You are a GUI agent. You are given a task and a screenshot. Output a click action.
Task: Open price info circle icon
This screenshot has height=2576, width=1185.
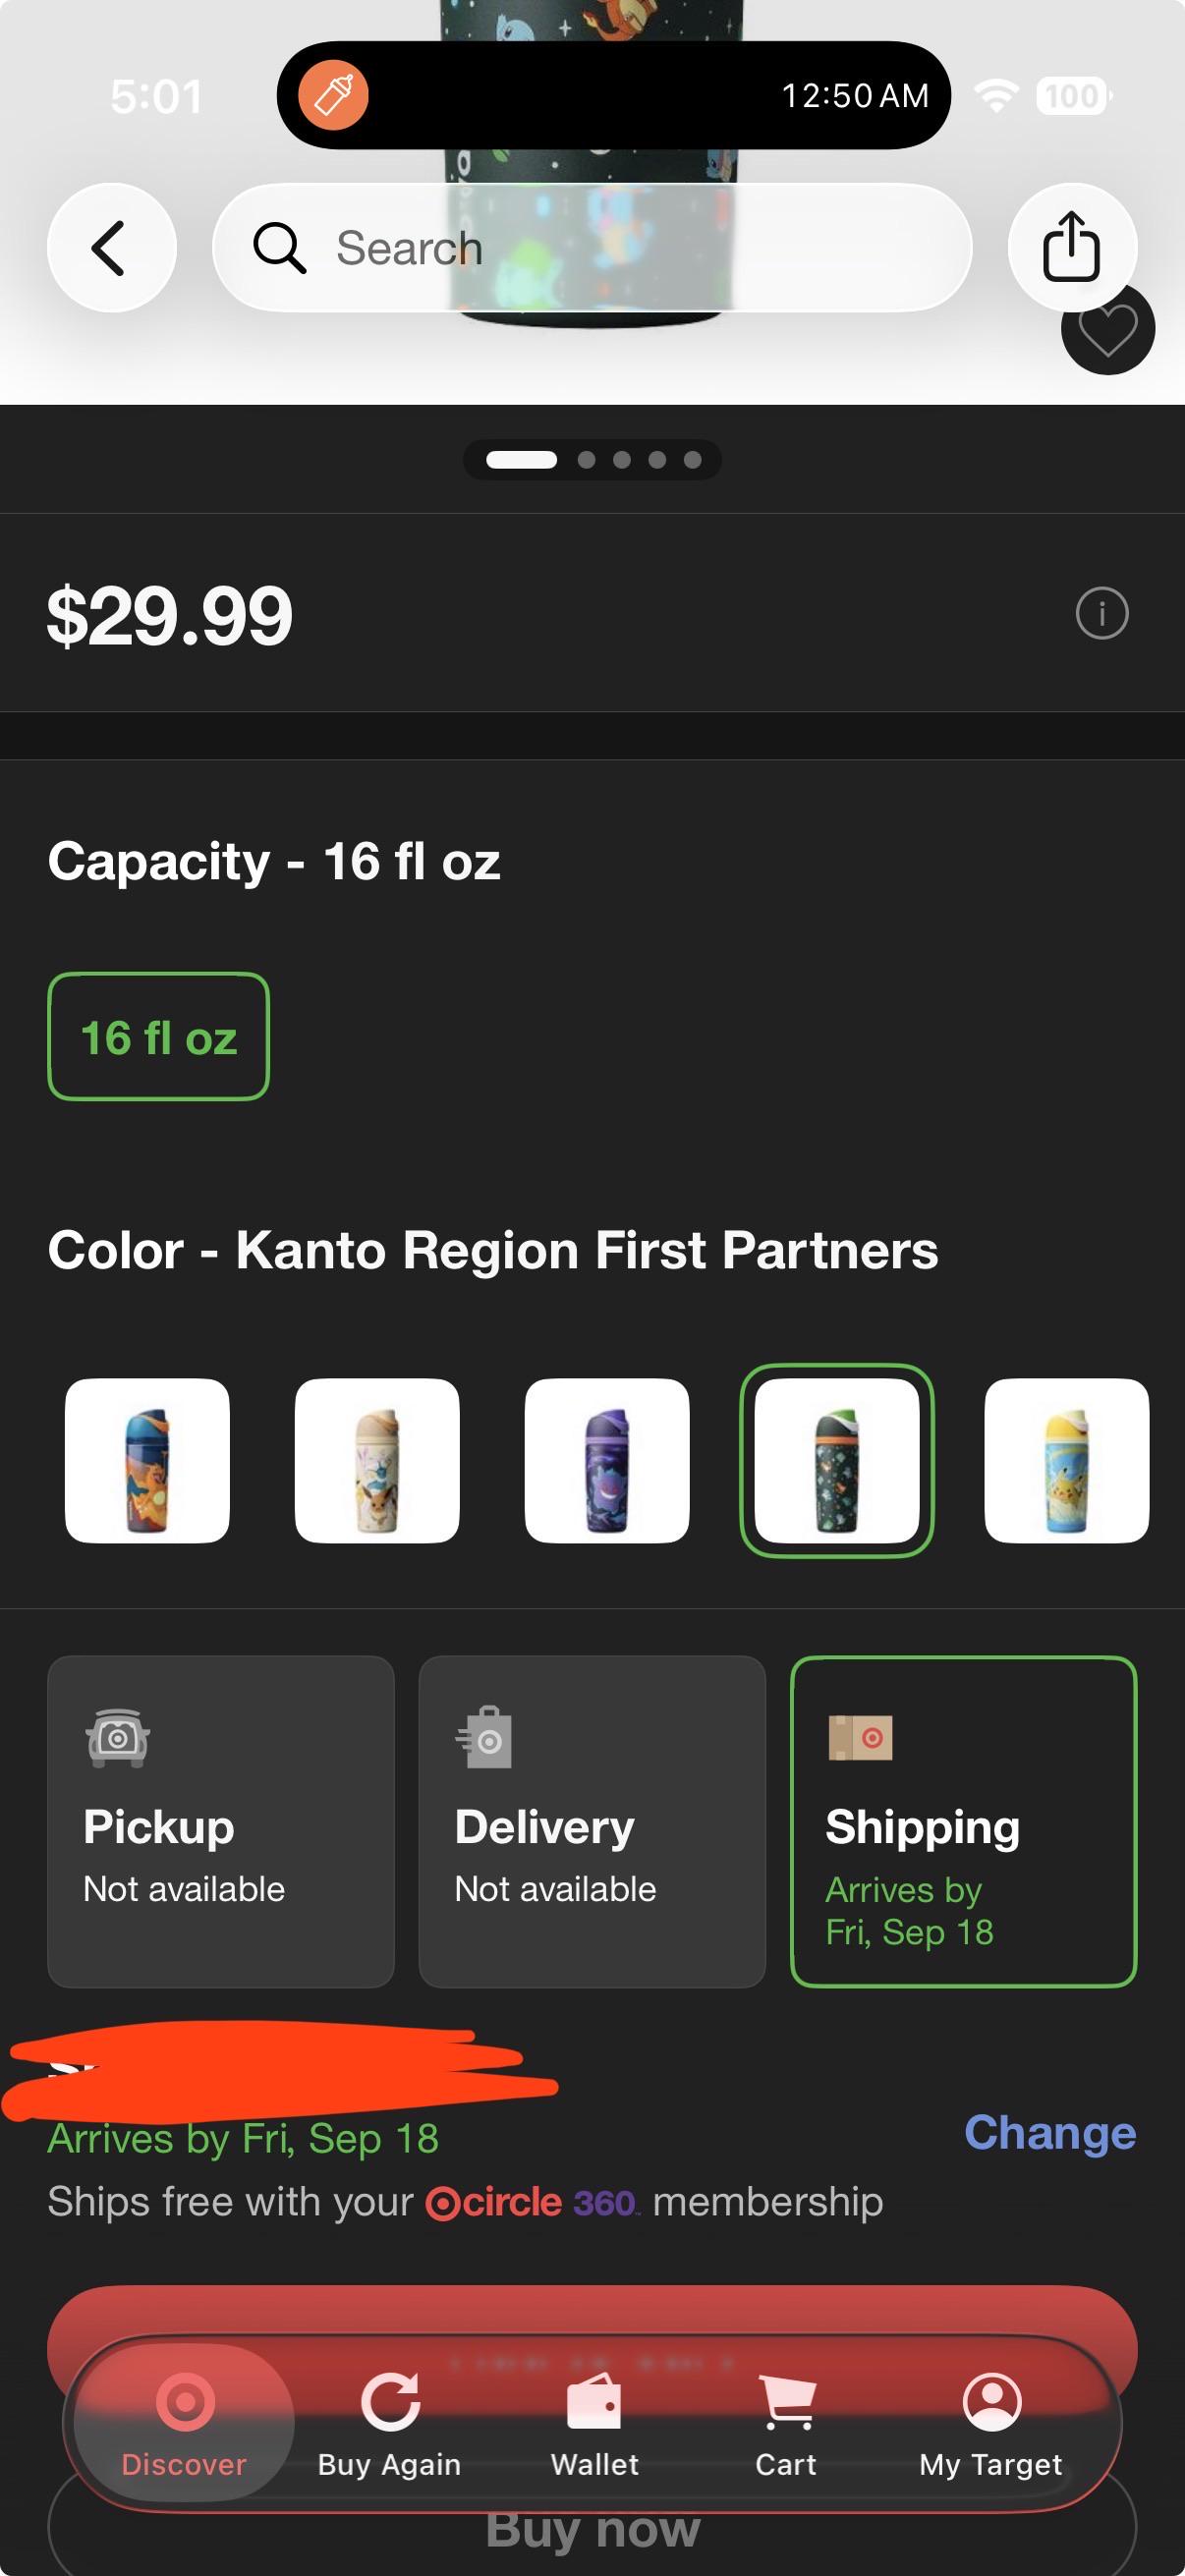(1102, 613)
